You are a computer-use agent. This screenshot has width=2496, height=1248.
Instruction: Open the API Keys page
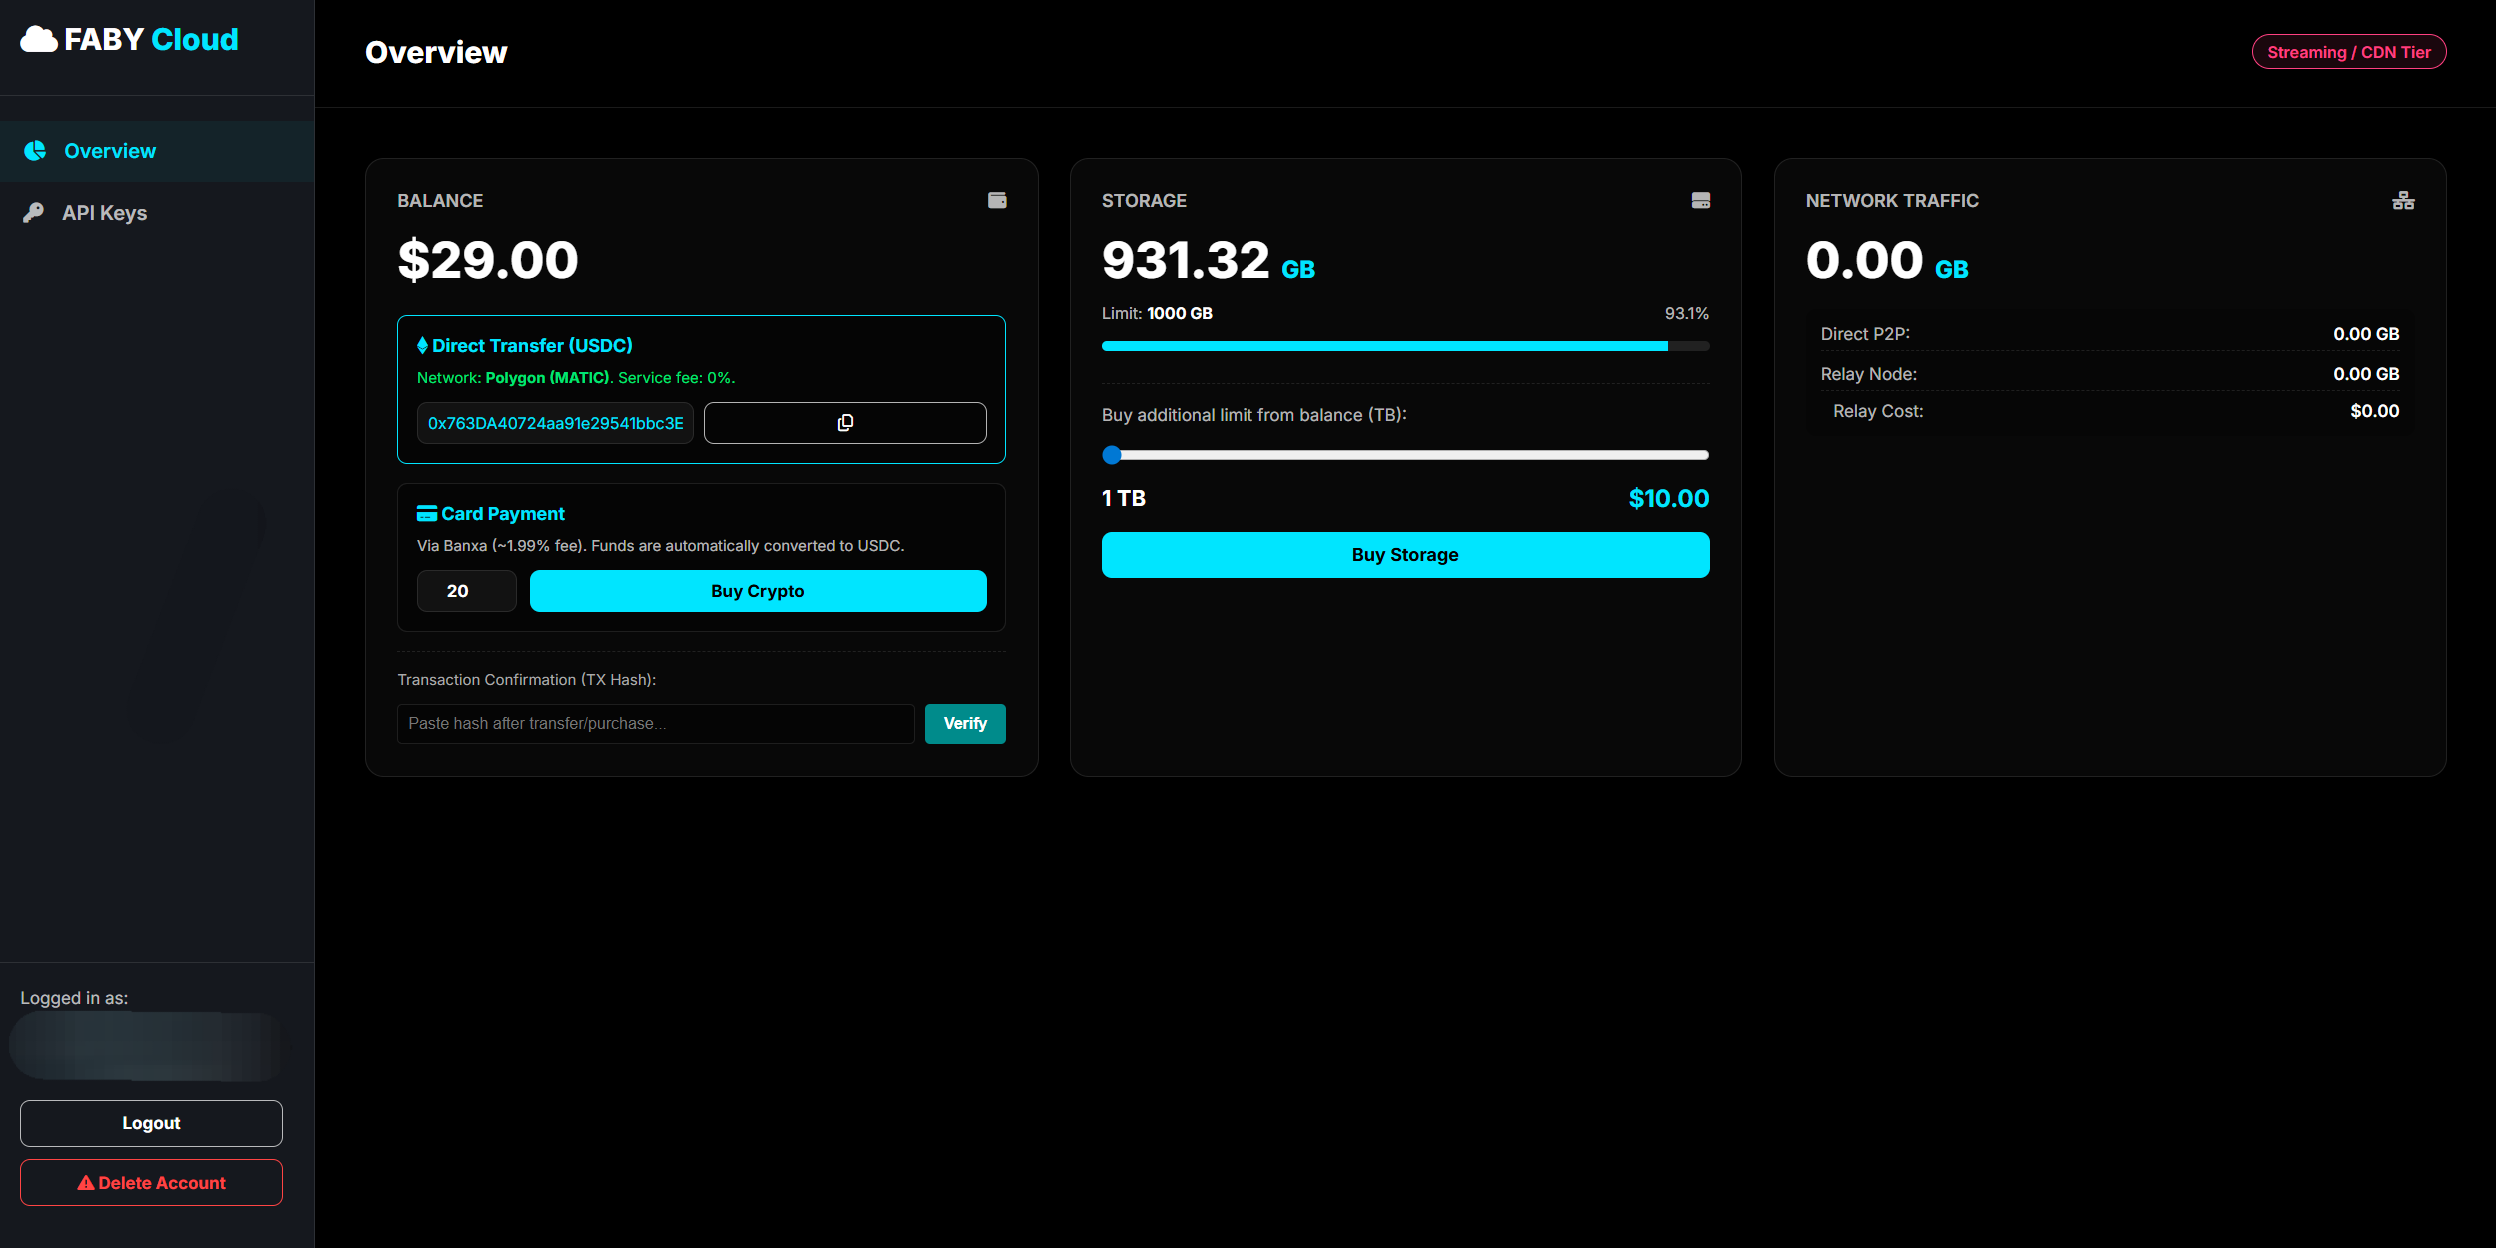click(104, 213)
